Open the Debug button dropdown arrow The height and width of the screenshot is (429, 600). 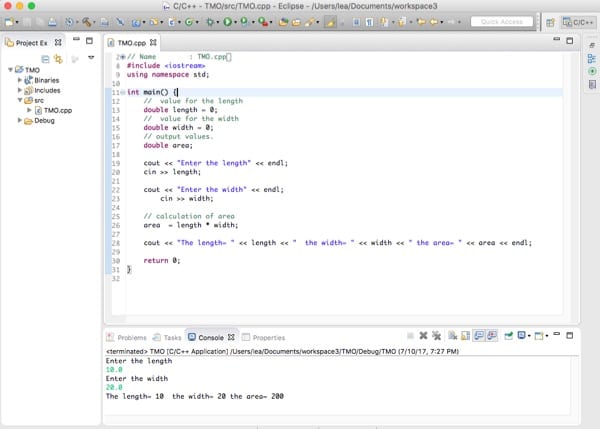217,22
